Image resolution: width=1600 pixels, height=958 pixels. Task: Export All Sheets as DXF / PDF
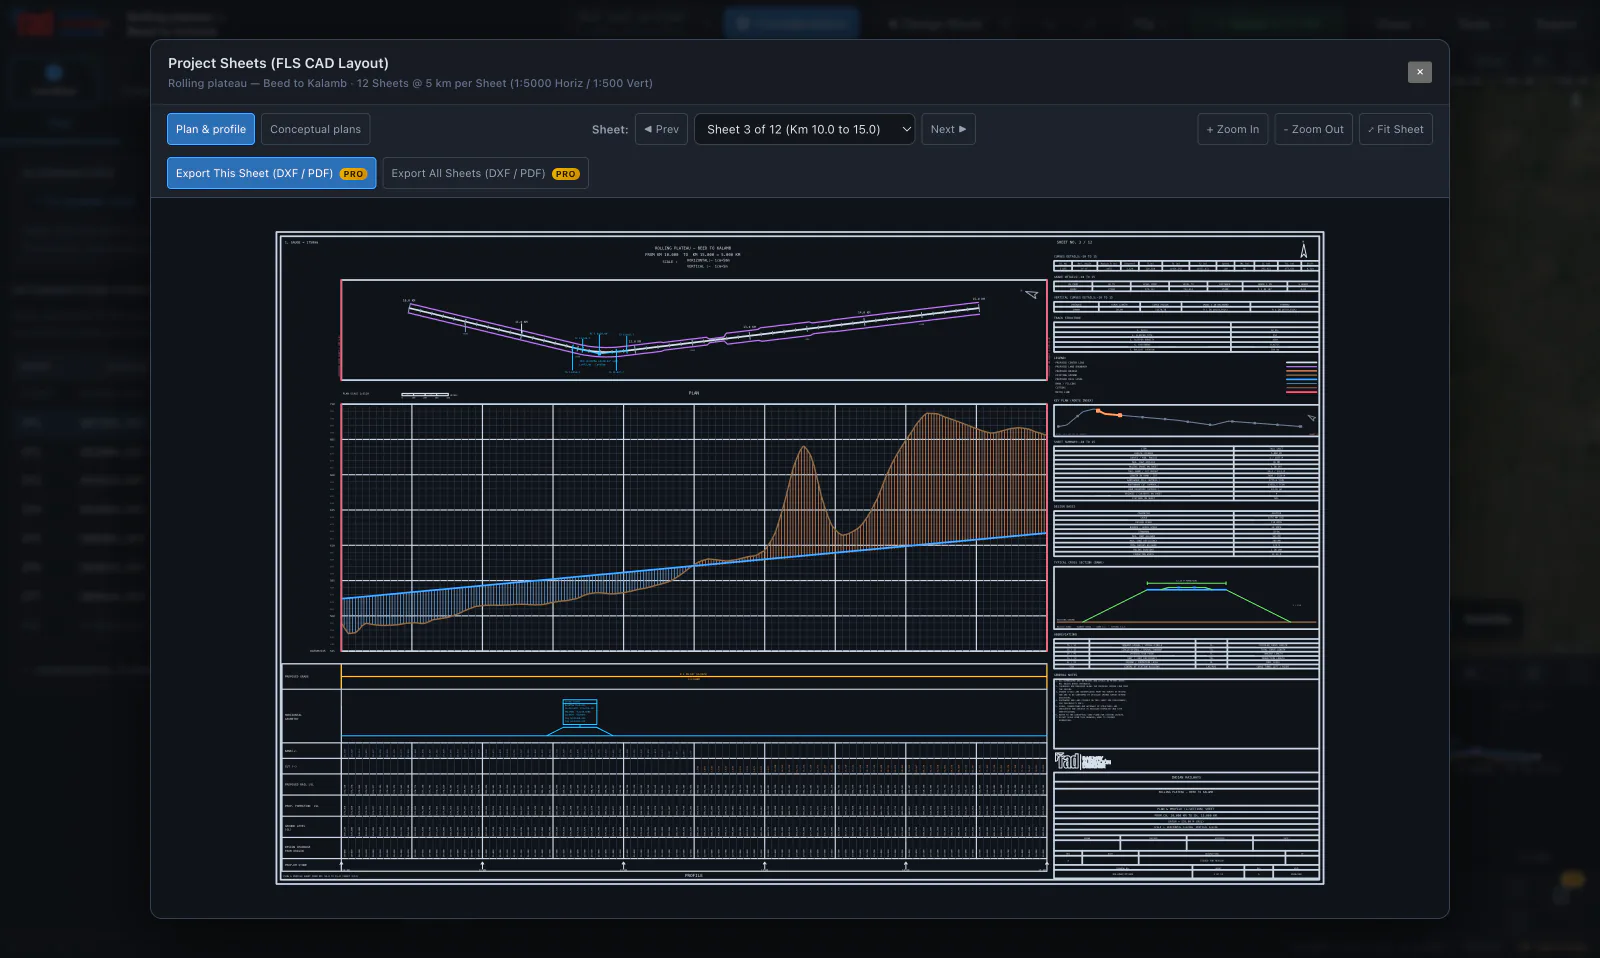[485, 173]
